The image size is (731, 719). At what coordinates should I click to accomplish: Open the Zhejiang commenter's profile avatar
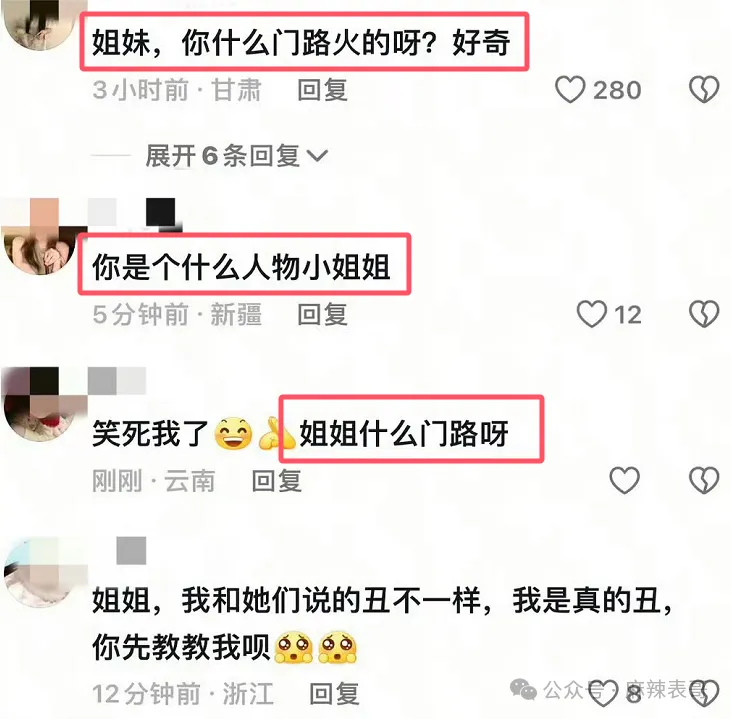39,573
